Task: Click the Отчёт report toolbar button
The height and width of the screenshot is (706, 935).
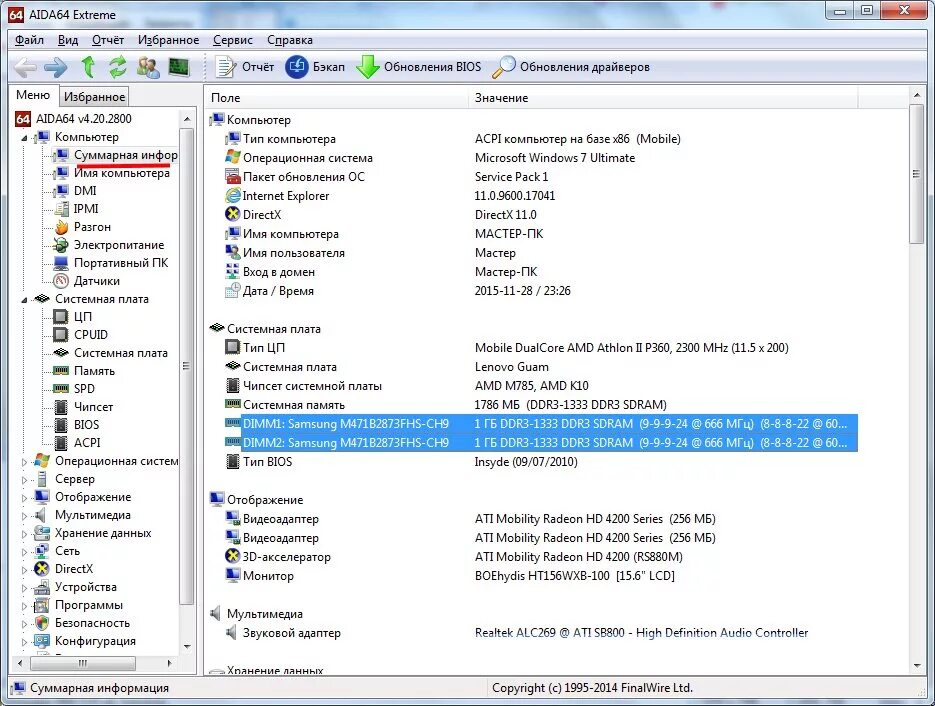Action: (x=244, y=67)
